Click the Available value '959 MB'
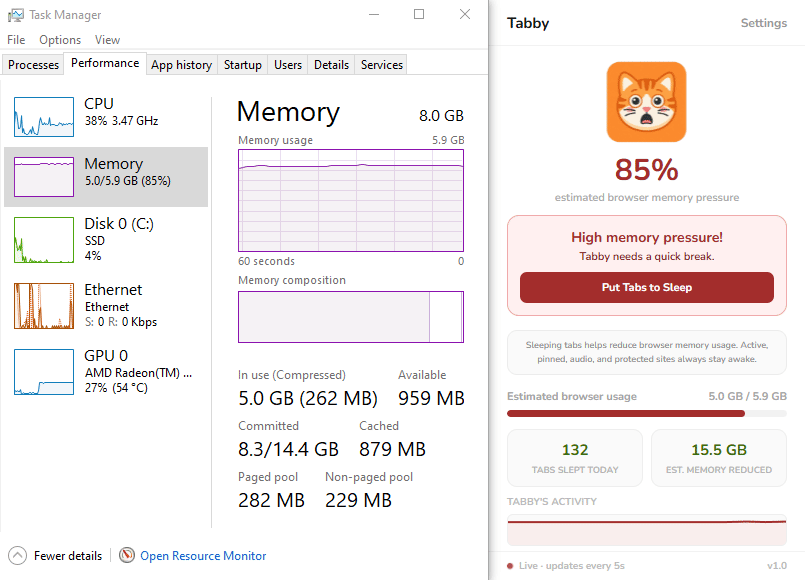Image resolution: width=805 pixels, height=580 pixels. point(431,398)
